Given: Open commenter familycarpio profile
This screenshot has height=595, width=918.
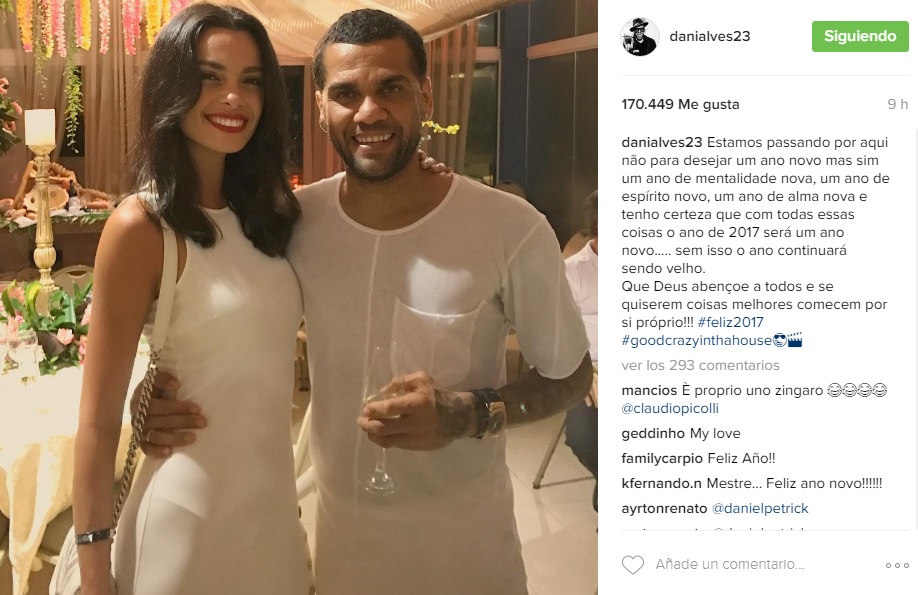Looking at the screenshot, I should 662,459.
